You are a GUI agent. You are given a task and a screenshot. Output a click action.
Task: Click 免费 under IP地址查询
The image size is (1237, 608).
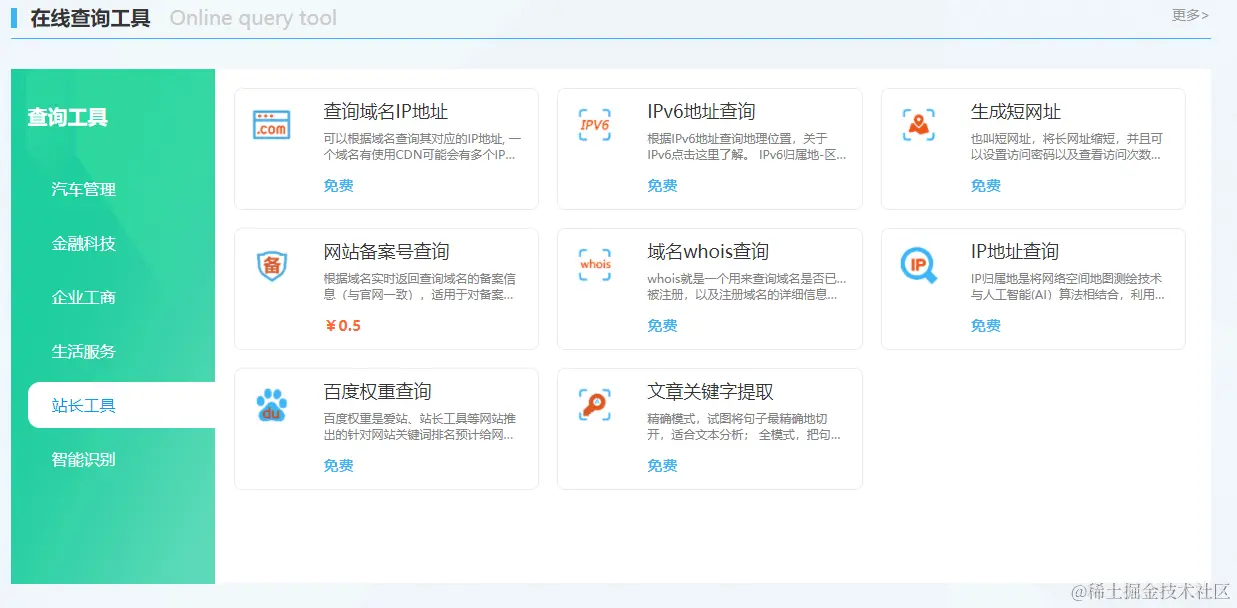click(x=985, y=325)
